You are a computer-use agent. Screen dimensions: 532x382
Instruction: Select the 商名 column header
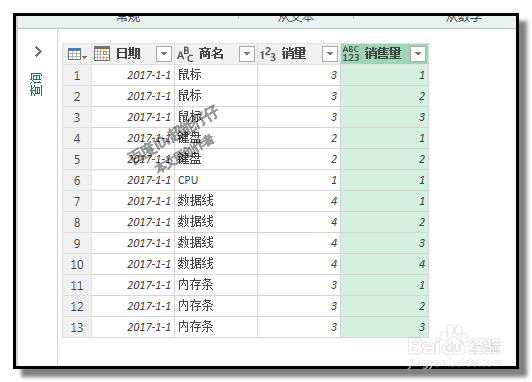coord(216,54)
